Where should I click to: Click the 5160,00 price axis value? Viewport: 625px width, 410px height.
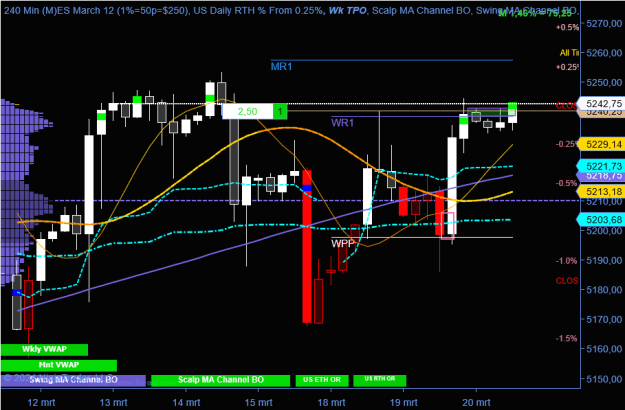point(604,349)
